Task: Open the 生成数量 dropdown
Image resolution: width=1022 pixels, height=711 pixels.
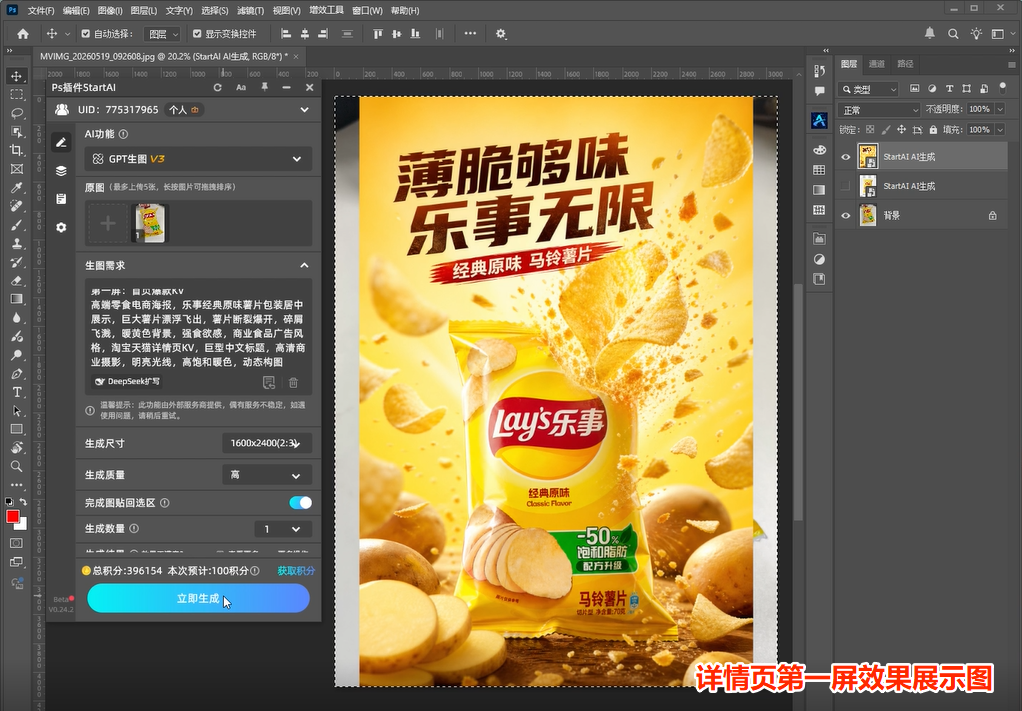Action: [x=283, y=529]
